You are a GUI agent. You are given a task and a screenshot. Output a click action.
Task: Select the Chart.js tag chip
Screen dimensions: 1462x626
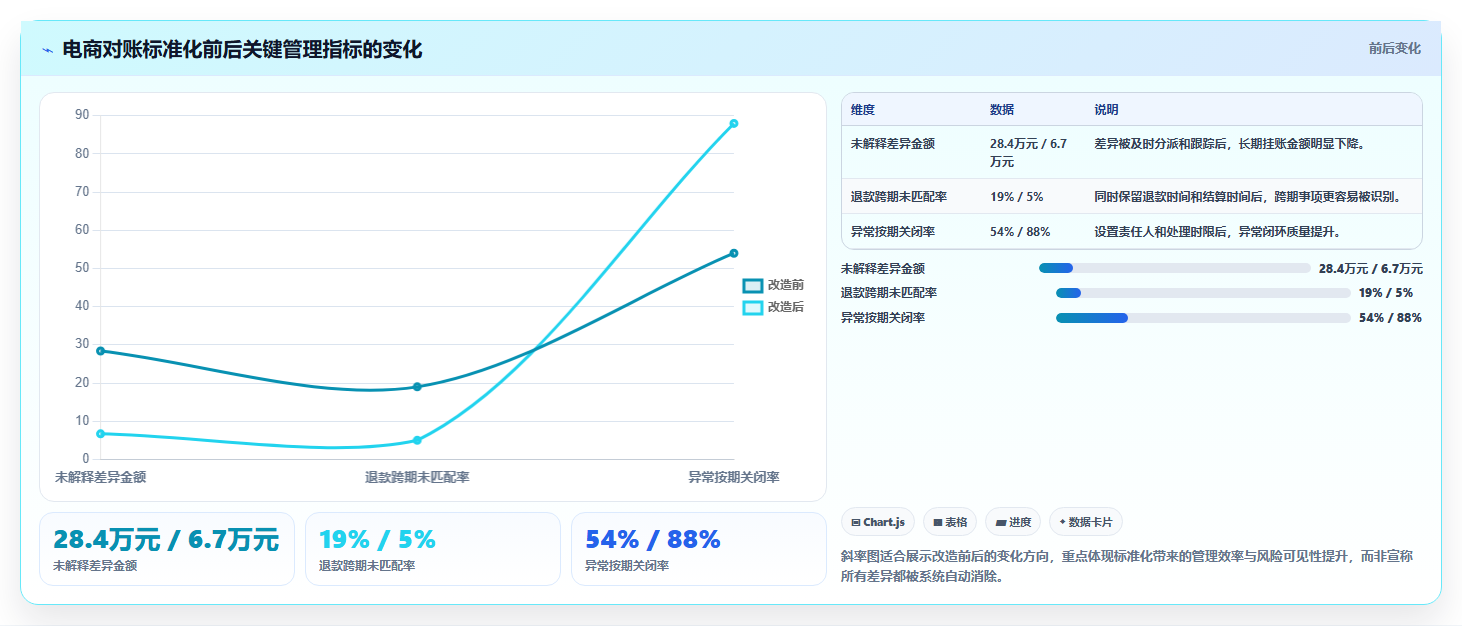[x=878, y=522]
